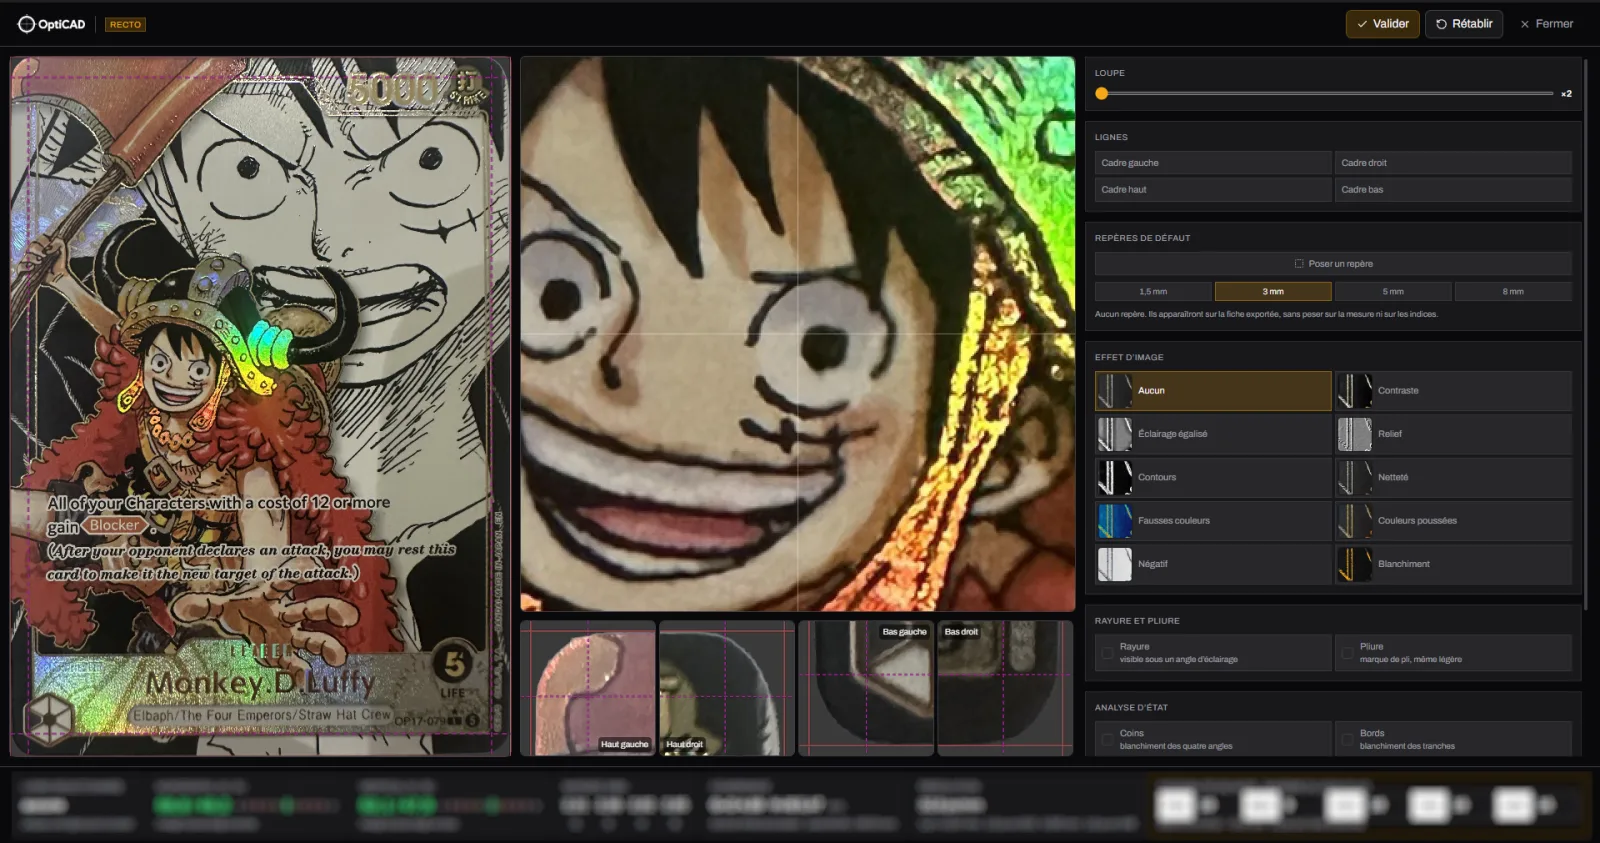
Task: Open the Bas droit corner thumbnail
Action: pyautogui.click(x=1005, y=688)
